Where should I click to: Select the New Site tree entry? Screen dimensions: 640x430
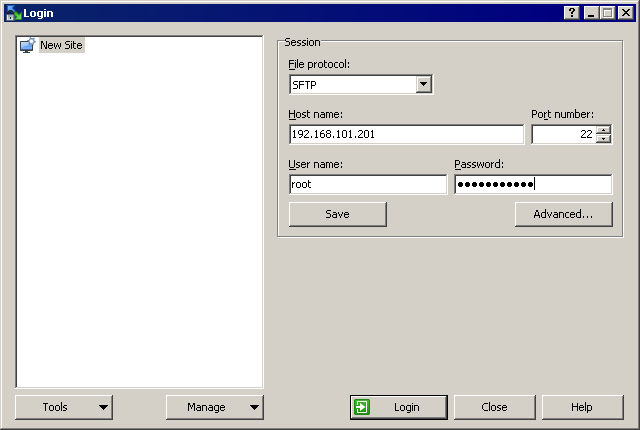pyautogui.click(x=61, y=45)
